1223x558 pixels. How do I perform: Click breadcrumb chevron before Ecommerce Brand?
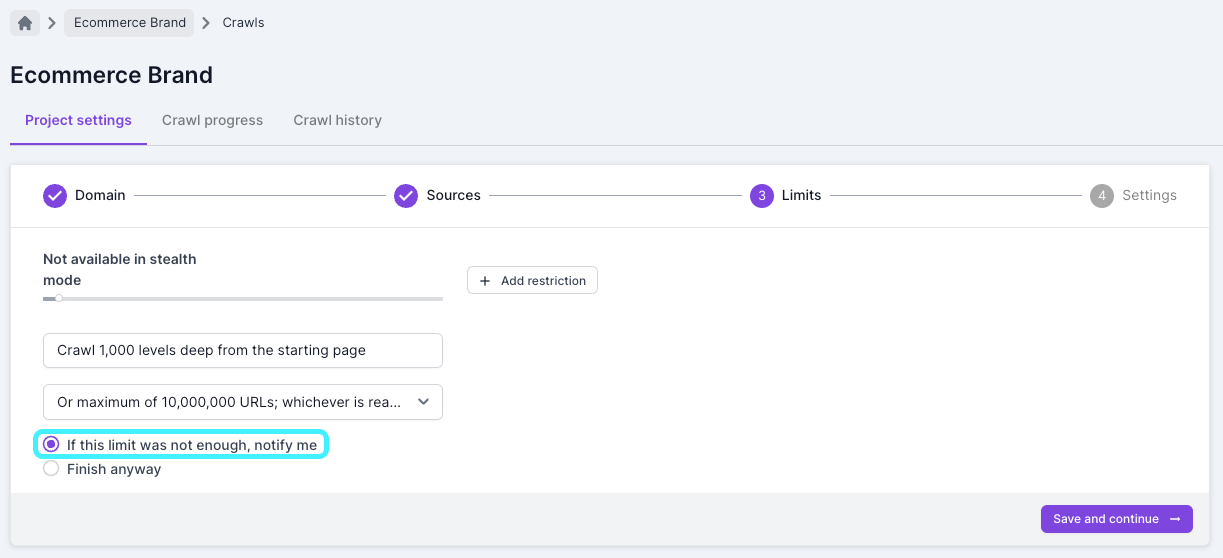(52, 23)
